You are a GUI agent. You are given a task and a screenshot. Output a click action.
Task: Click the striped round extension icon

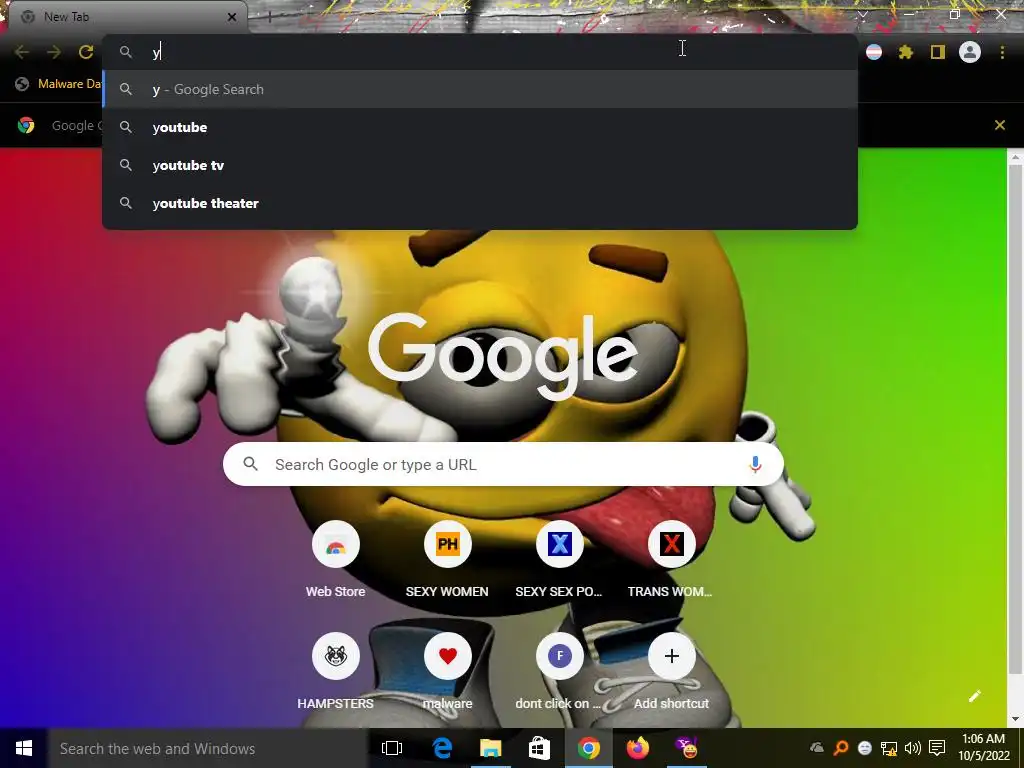(874, 52)
